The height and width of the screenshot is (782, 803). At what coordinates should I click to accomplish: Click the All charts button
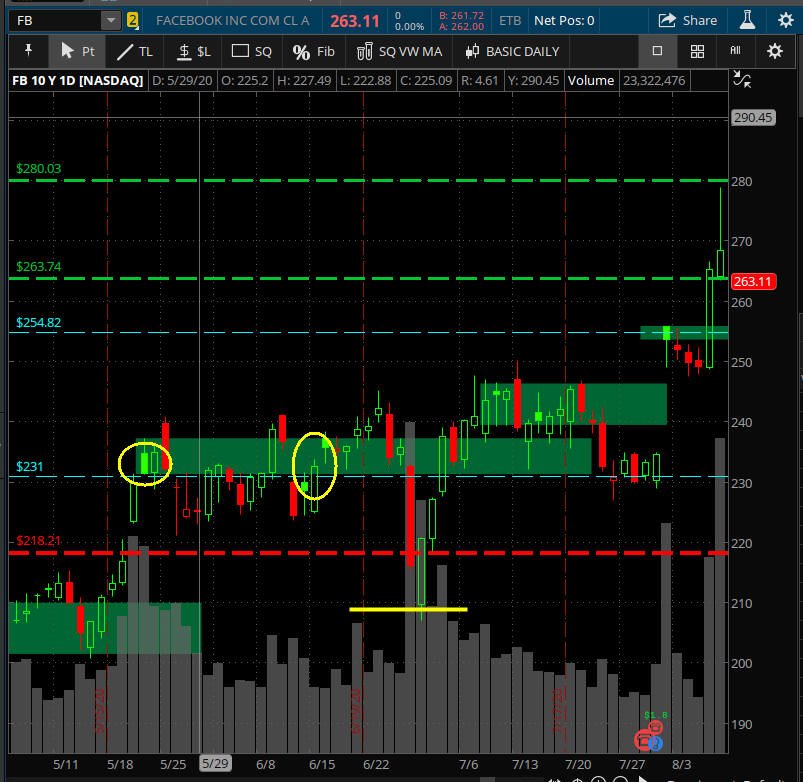736,51
